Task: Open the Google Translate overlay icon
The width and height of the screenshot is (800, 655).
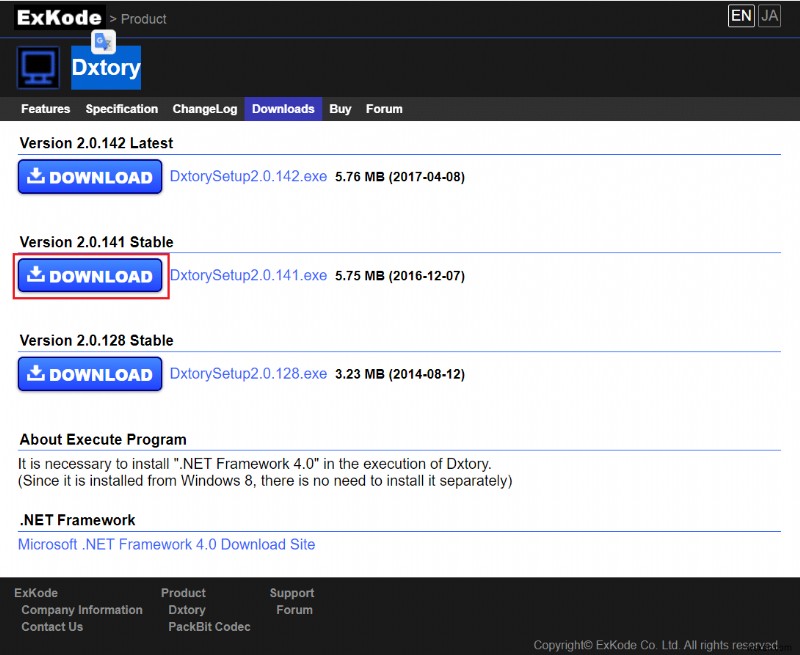Action: click(104, 41)
